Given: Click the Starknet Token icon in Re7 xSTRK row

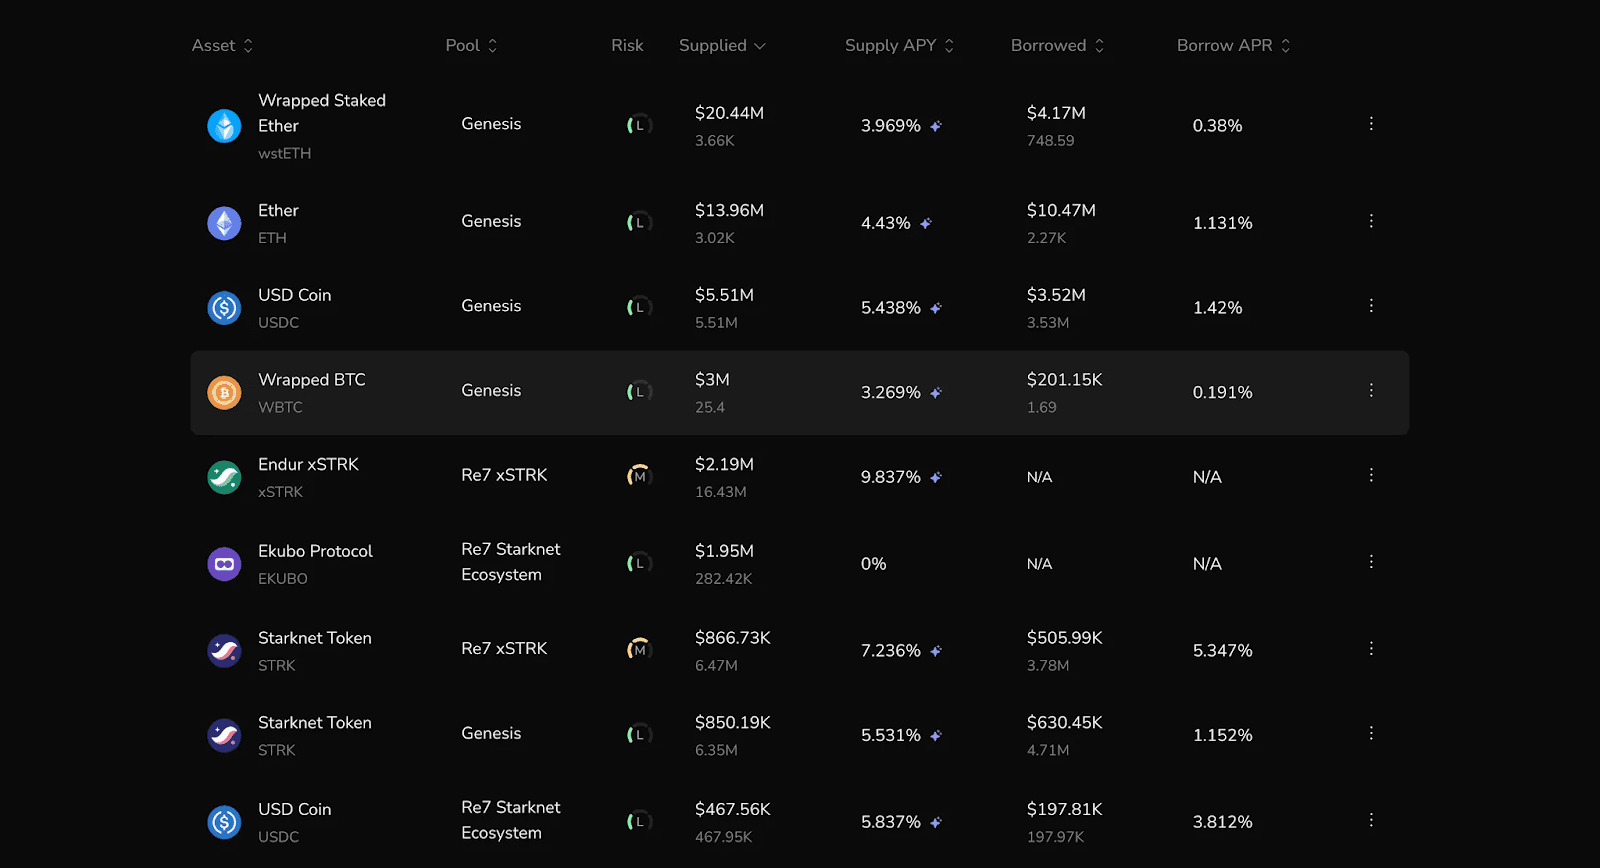Looking at the screenshot, I should click(224, 651).
